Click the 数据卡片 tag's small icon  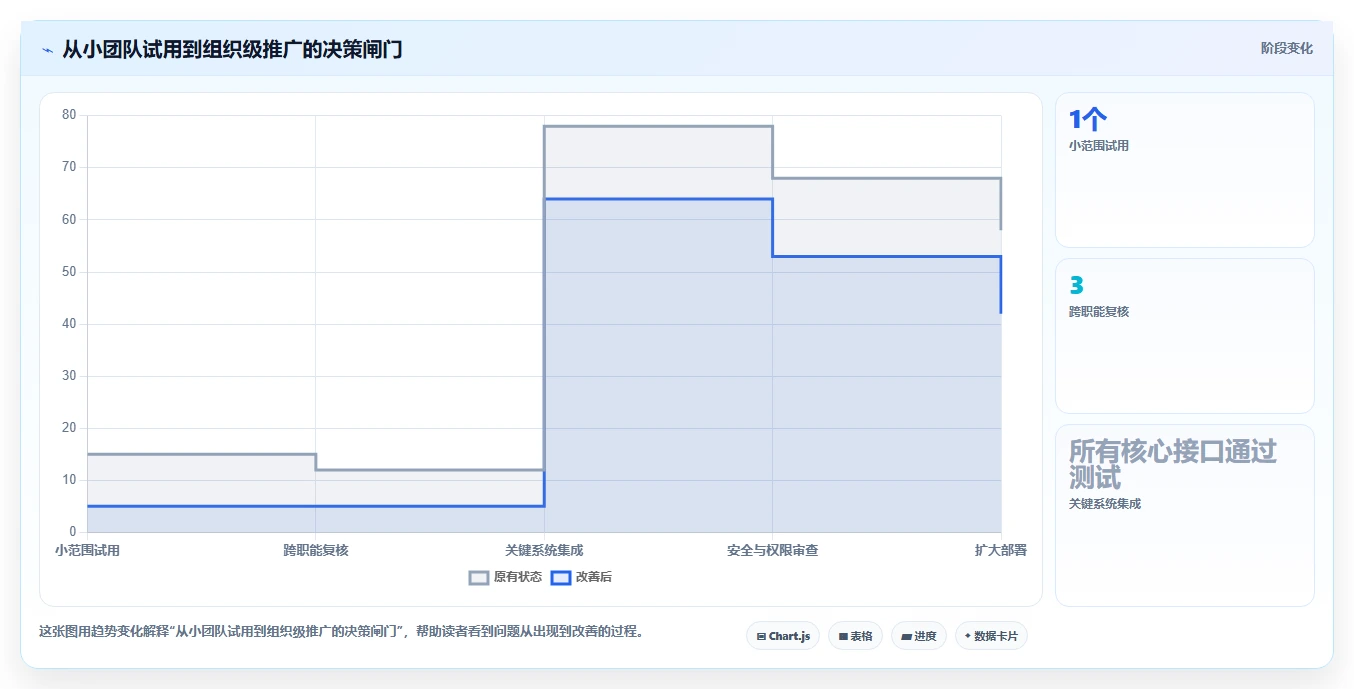click(x=968, y=636)
